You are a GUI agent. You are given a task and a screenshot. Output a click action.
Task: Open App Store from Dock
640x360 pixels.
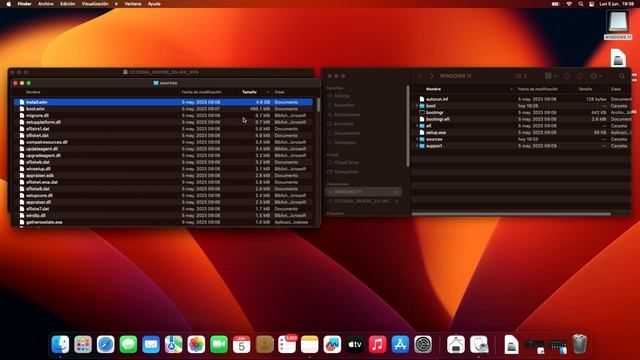click(x=400, y=344)
